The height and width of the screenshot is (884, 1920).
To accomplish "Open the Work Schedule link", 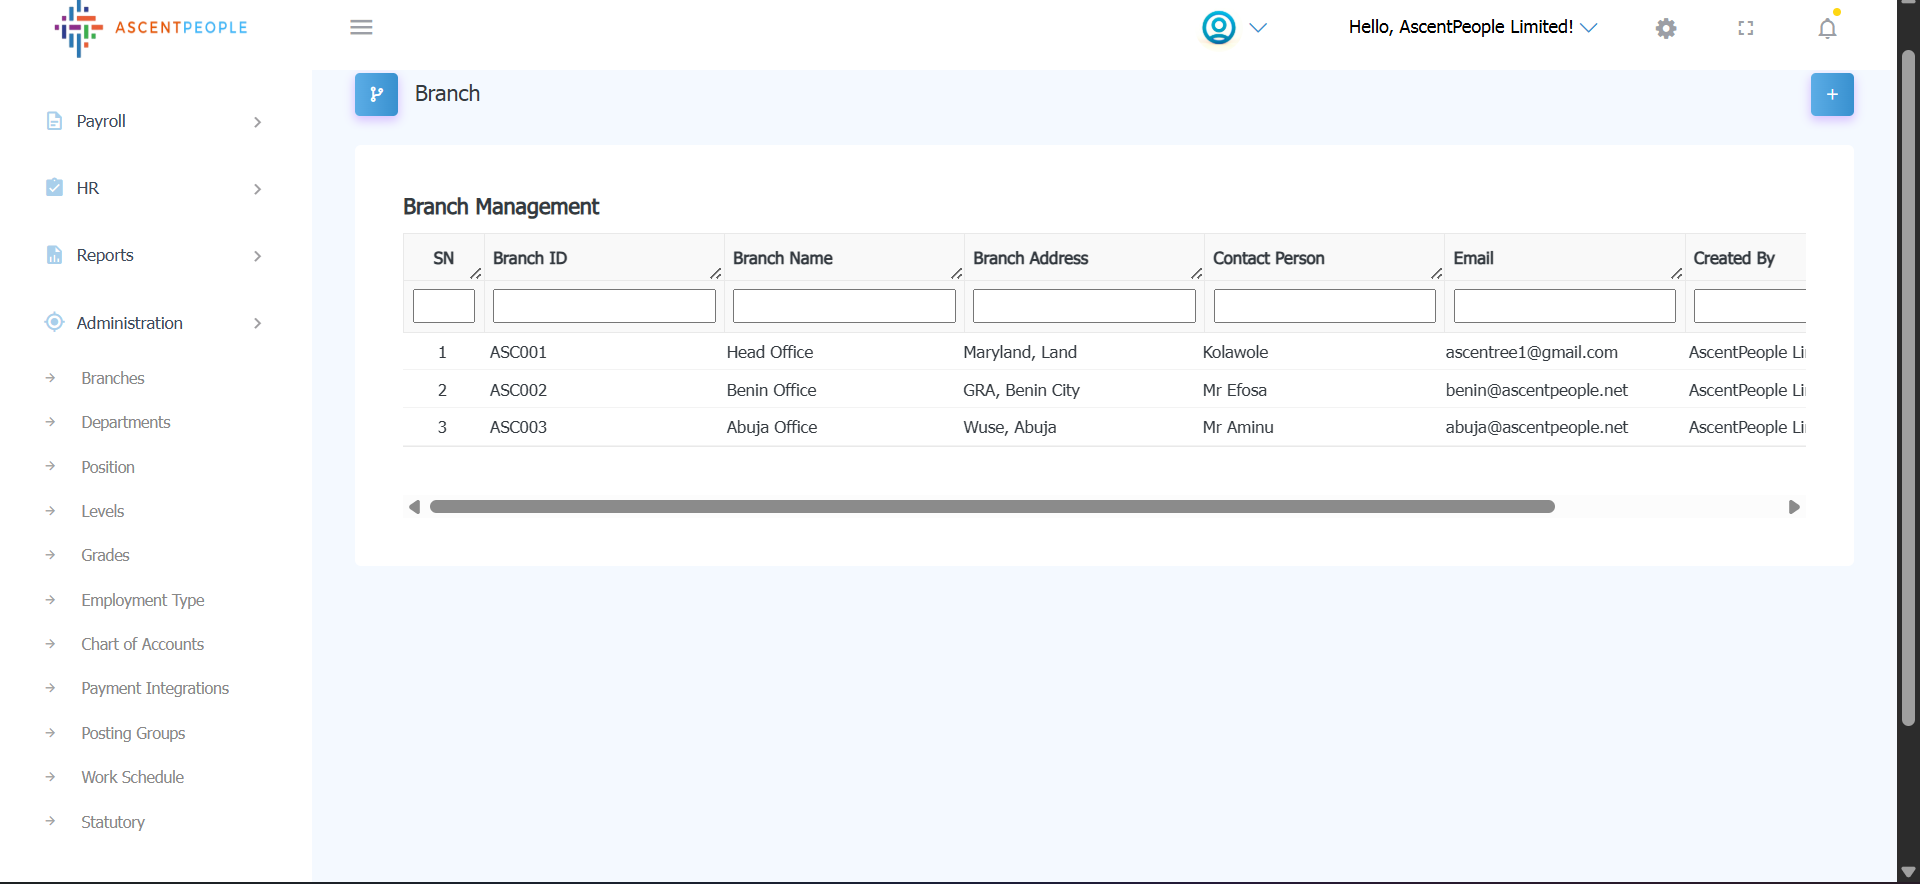I will pos(132,777).
